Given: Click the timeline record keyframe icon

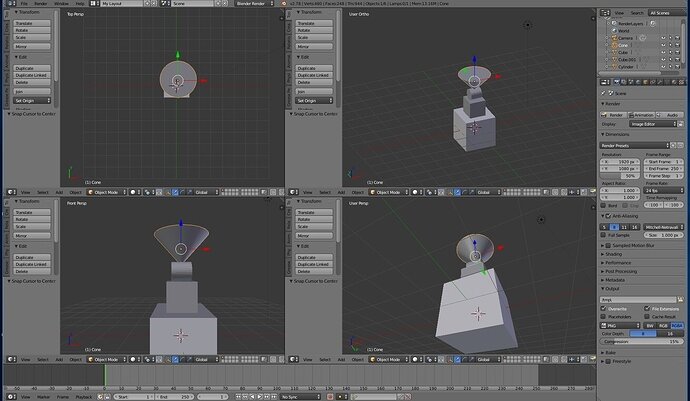Looking at the screenshot, I should pos(330,397).
